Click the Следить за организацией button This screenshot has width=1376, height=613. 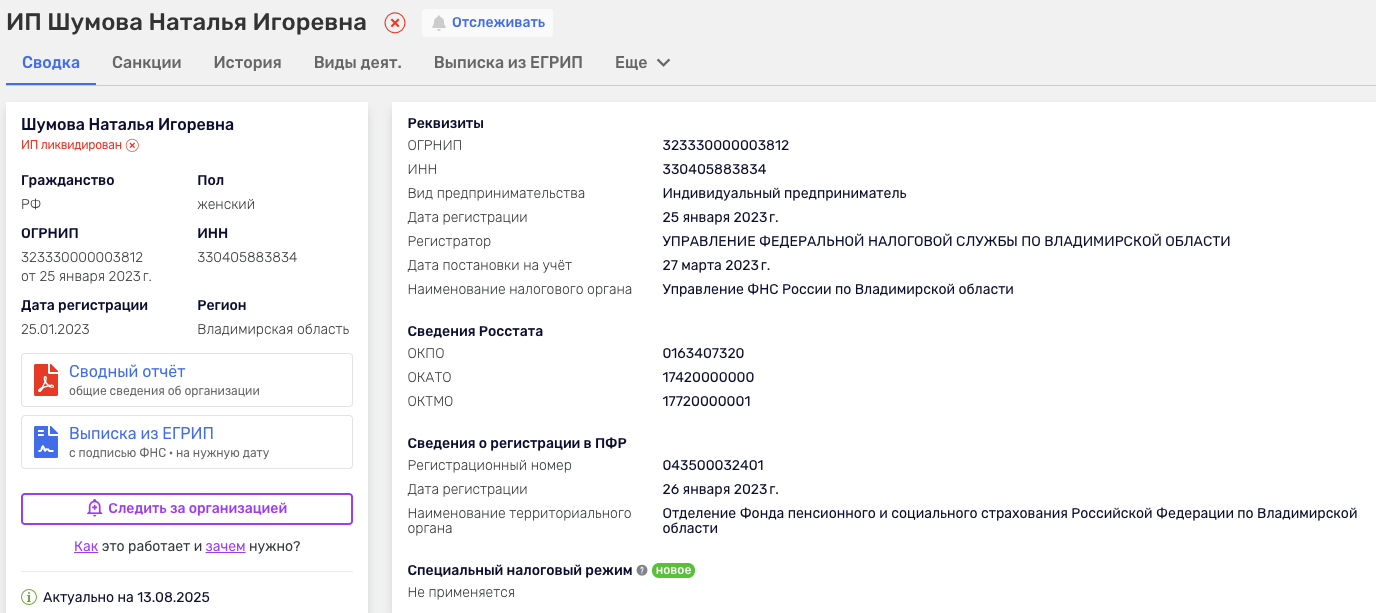[x=187, y=509]
